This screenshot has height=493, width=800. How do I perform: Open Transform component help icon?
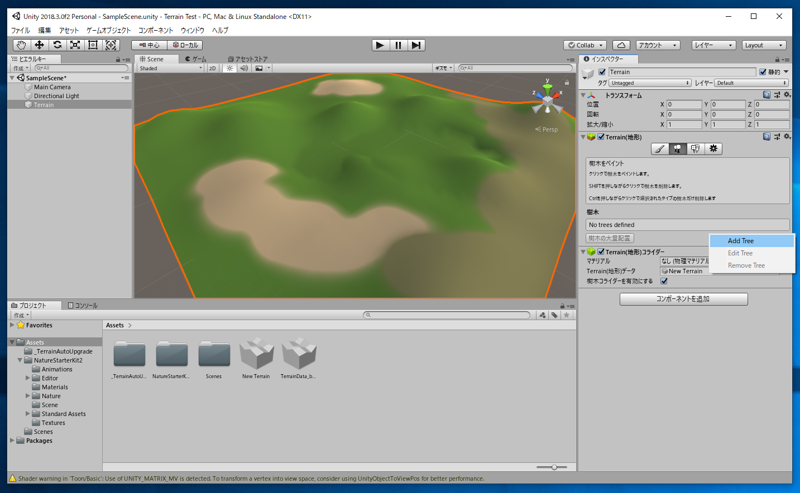(766, 94)
